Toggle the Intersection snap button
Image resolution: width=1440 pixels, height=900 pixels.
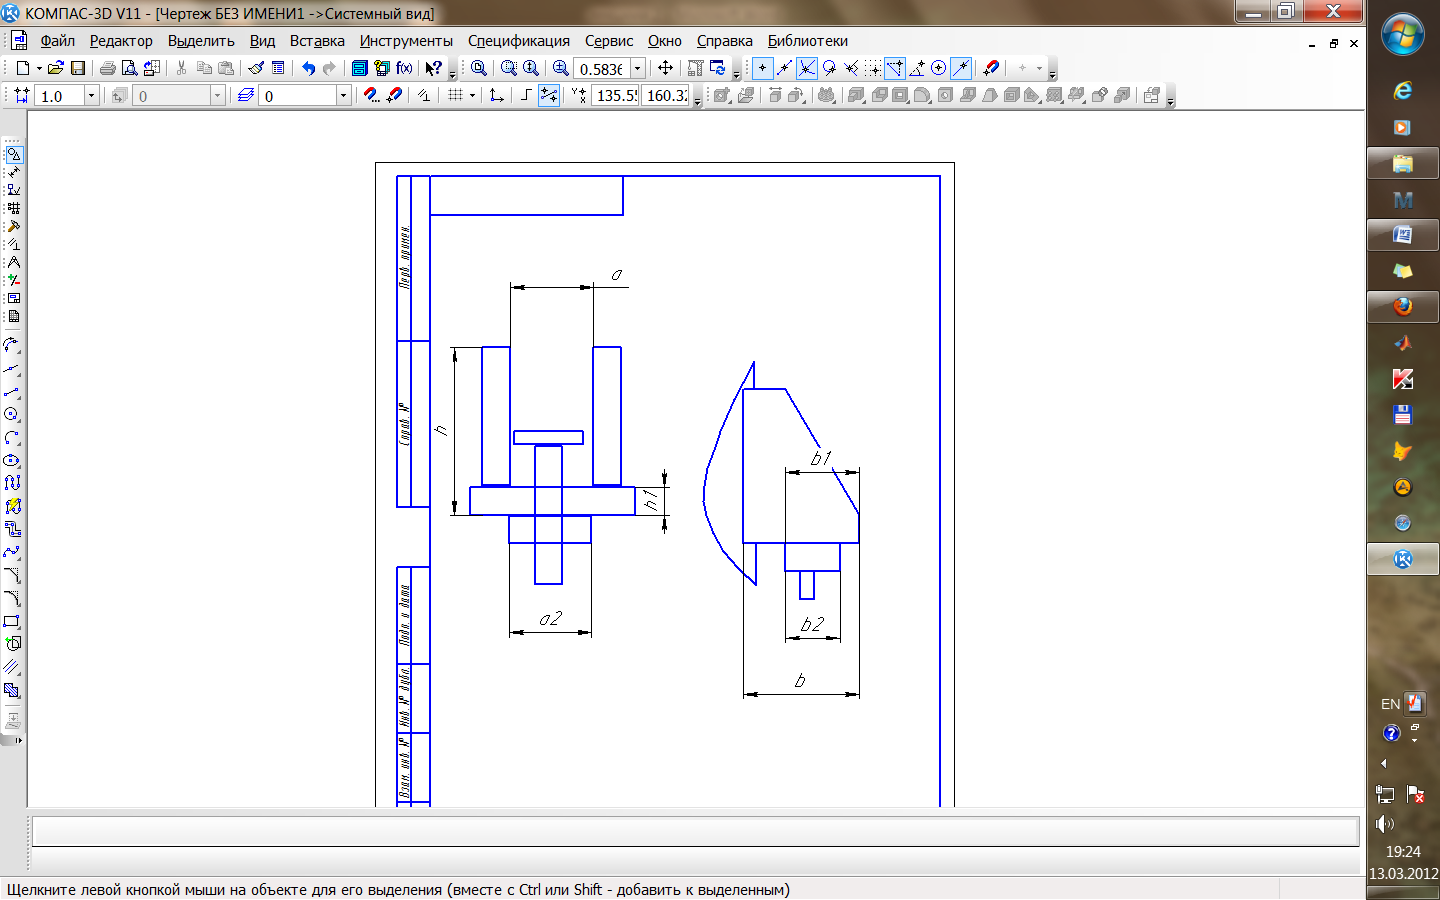click(x=806, y=68)
